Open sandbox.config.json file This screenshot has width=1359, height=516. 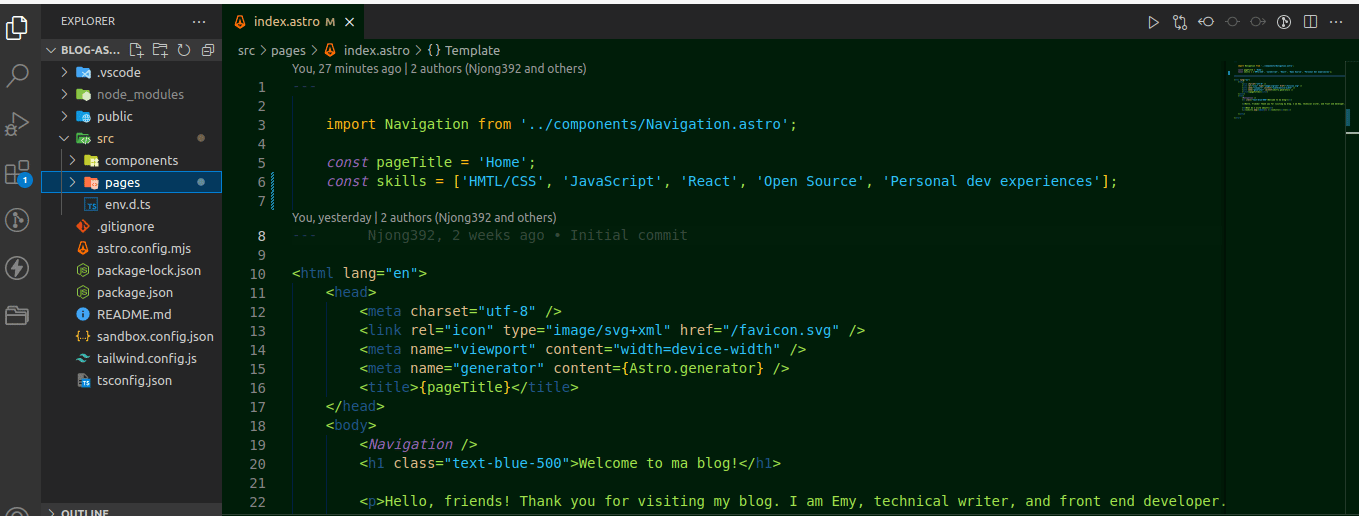pyautogui.click(x=155, y=336)
